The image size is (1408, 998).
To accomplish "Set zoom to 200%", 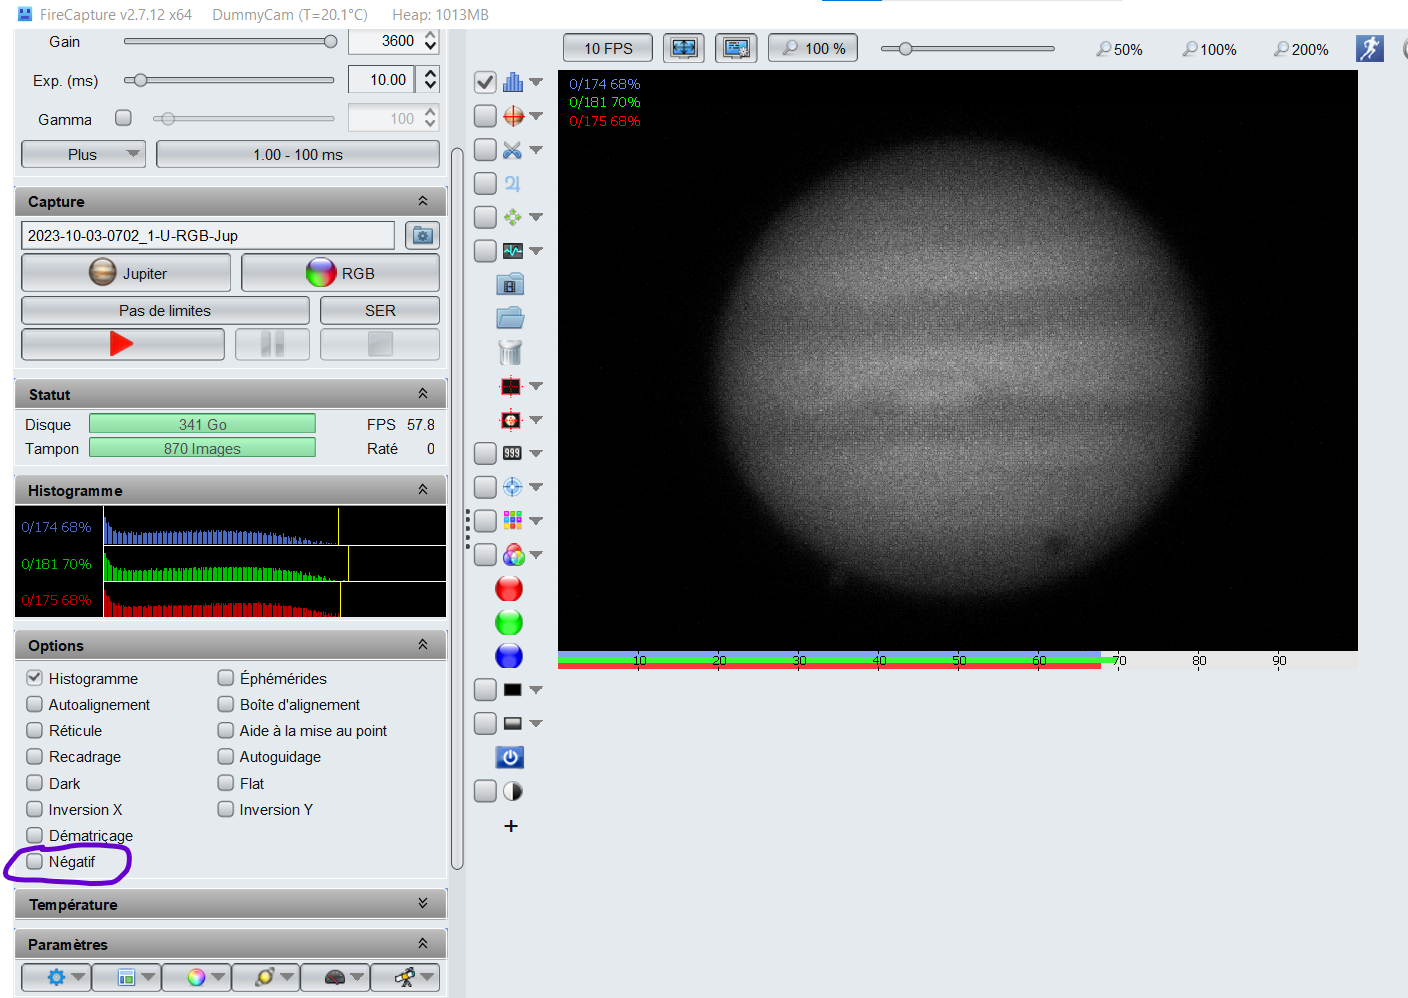I will (1300, 49).
